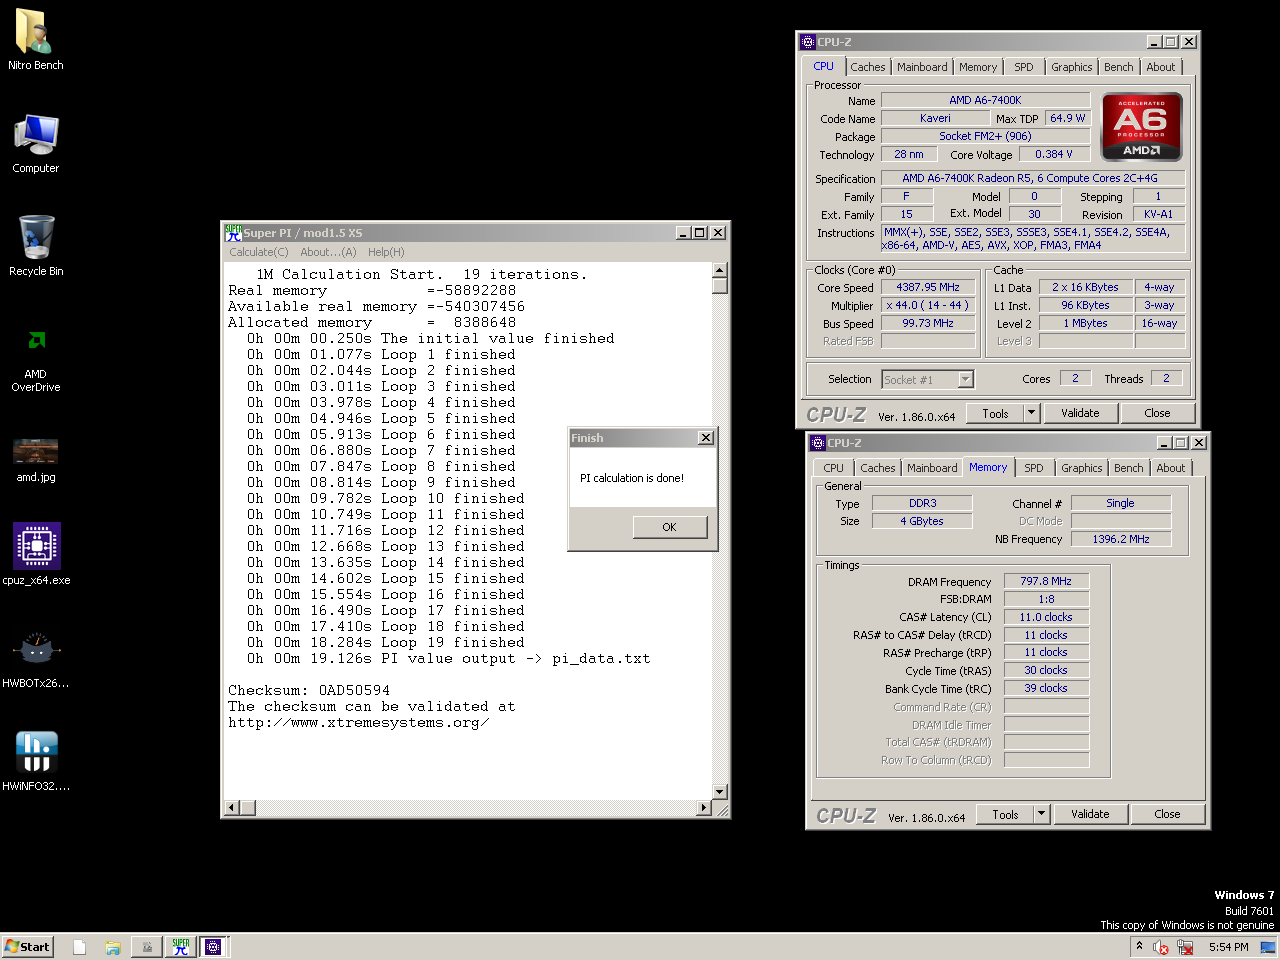Click Super PI vertical scrollbar down arrow
1280x960 pixels.
pos(719,792)
